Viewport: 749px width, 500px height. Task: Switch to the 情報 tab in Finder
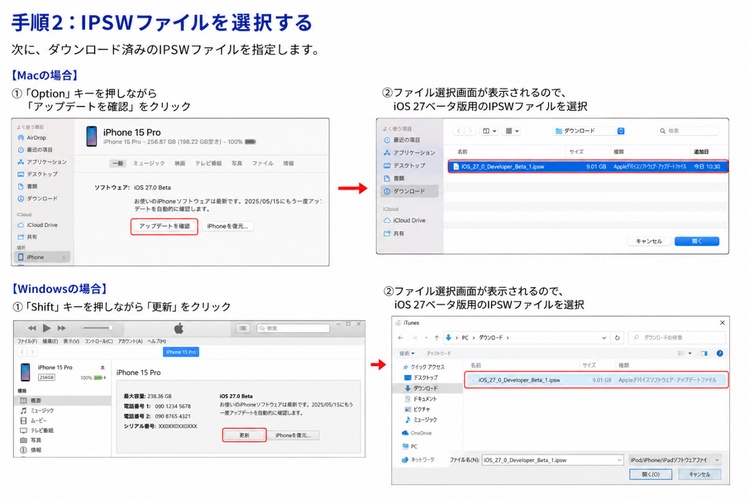pos(289,163)
